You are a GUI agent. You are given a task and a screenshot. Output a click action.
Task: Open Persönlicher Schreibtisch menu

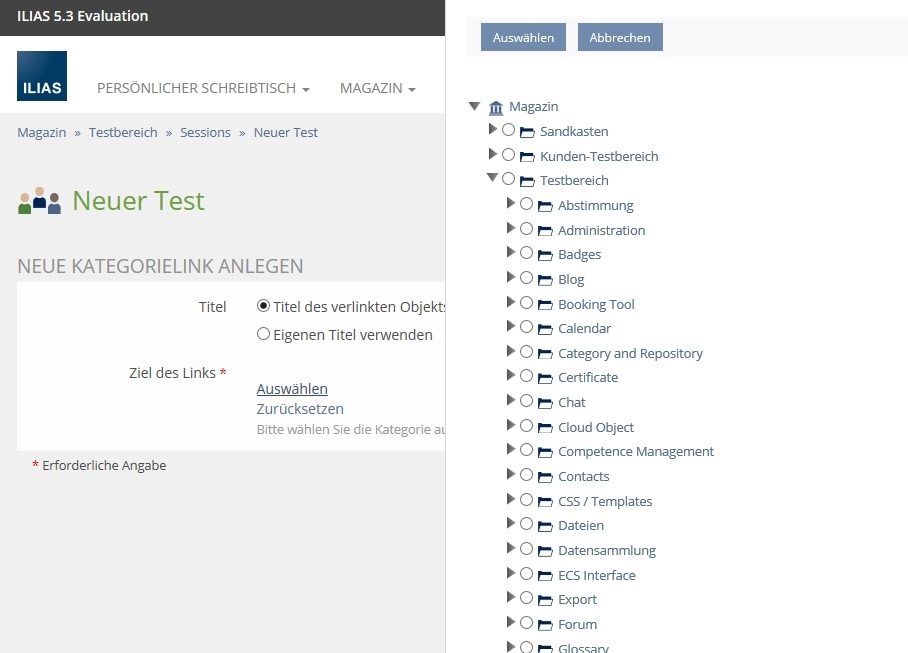click(202, 88)
